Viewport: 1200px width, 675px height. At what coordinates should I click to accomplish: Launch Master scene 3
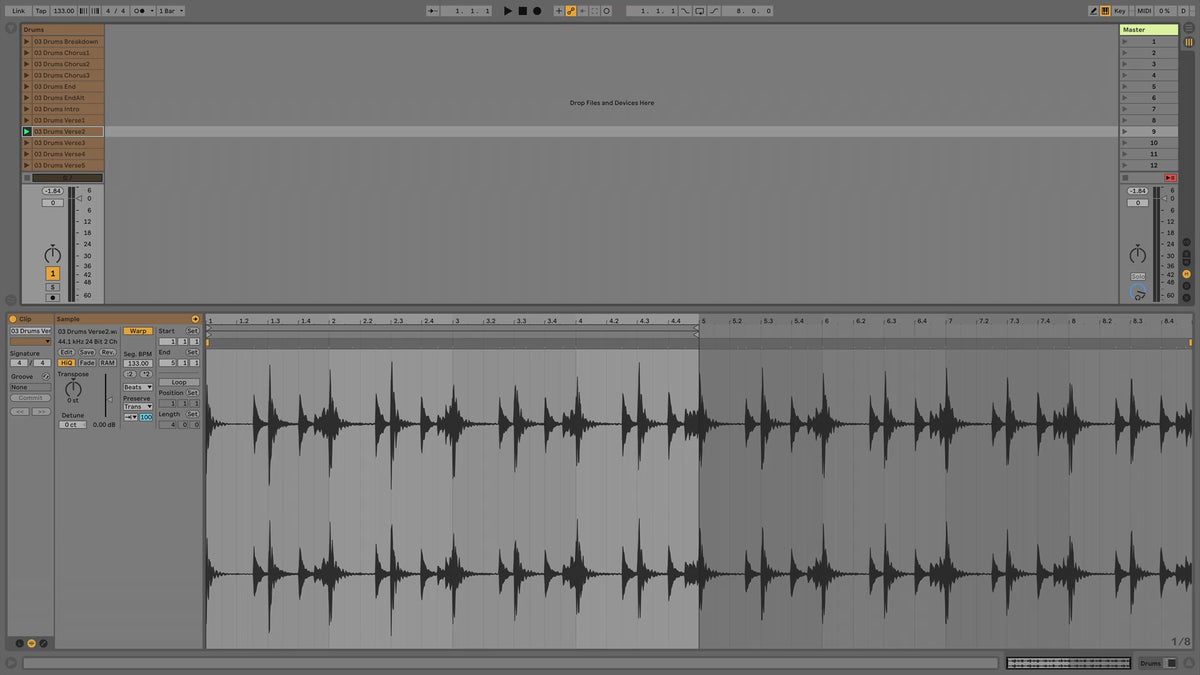(x=1125, y=64)
